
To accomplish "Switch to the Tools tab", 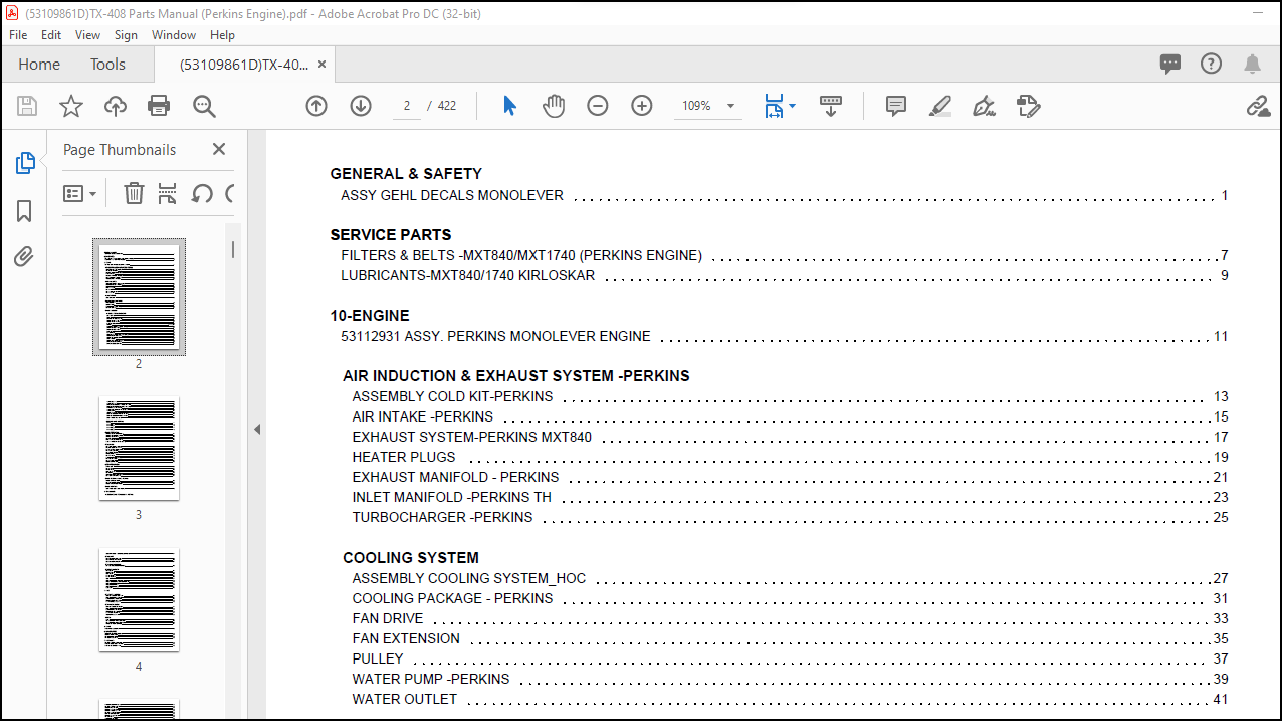I will [x=108, y=64].
